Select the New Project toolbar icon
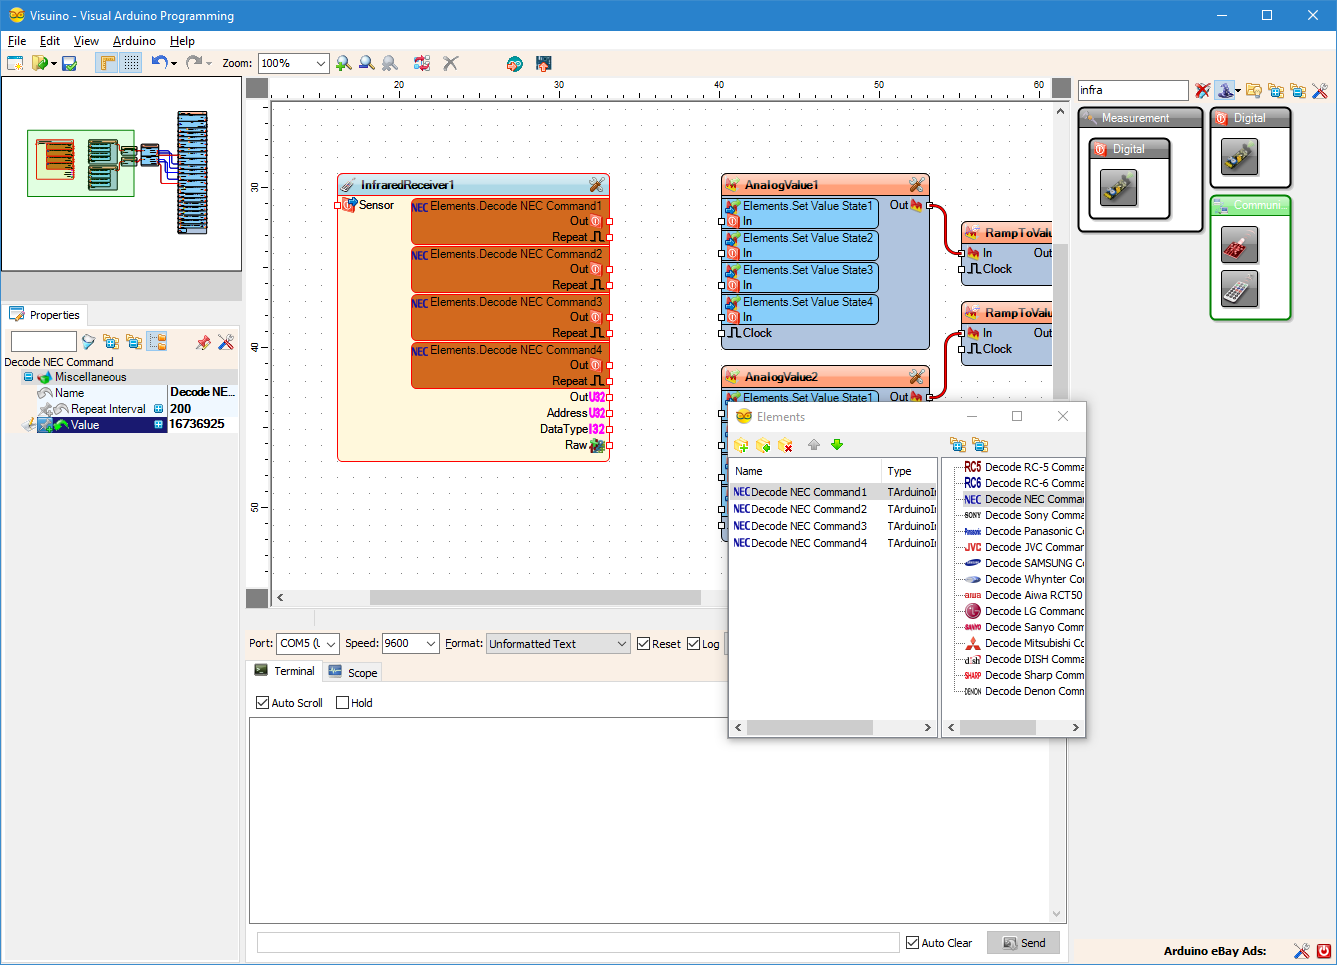 point(15,62)
